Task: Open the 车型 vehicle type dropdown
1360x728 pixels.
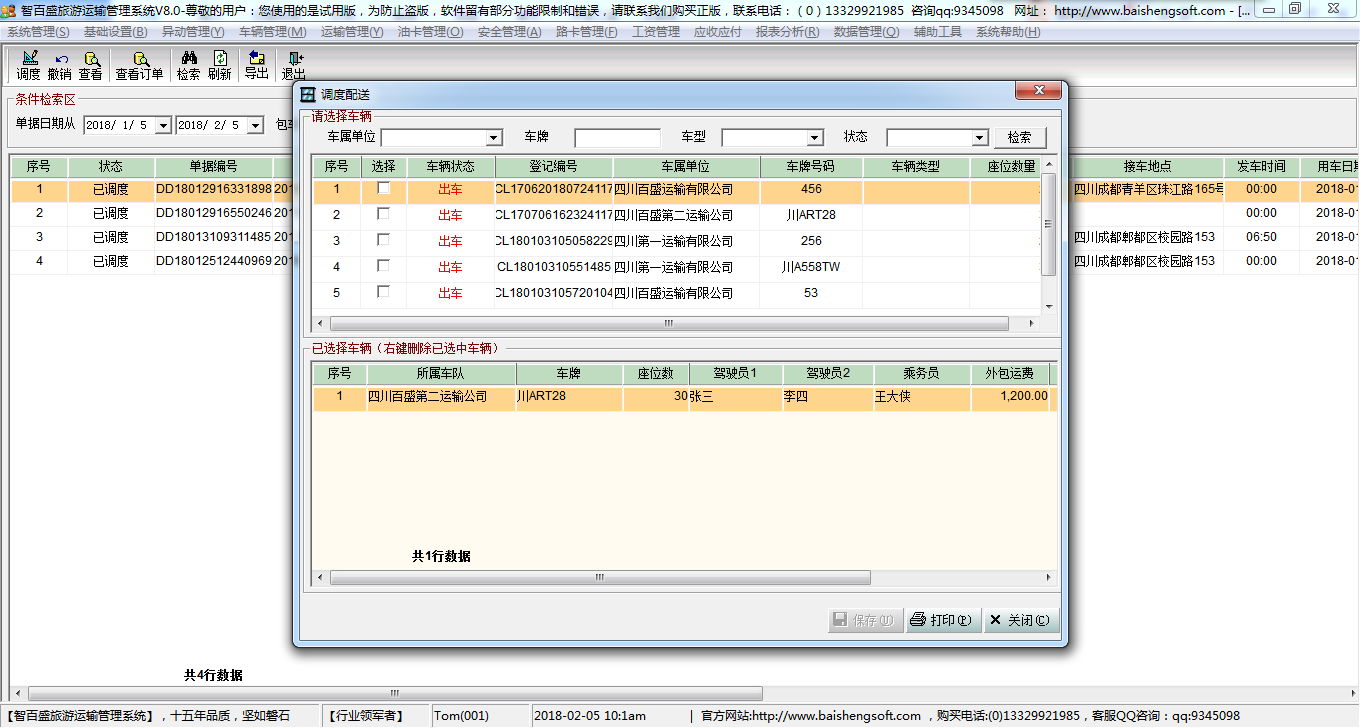Action: [815, 138]
